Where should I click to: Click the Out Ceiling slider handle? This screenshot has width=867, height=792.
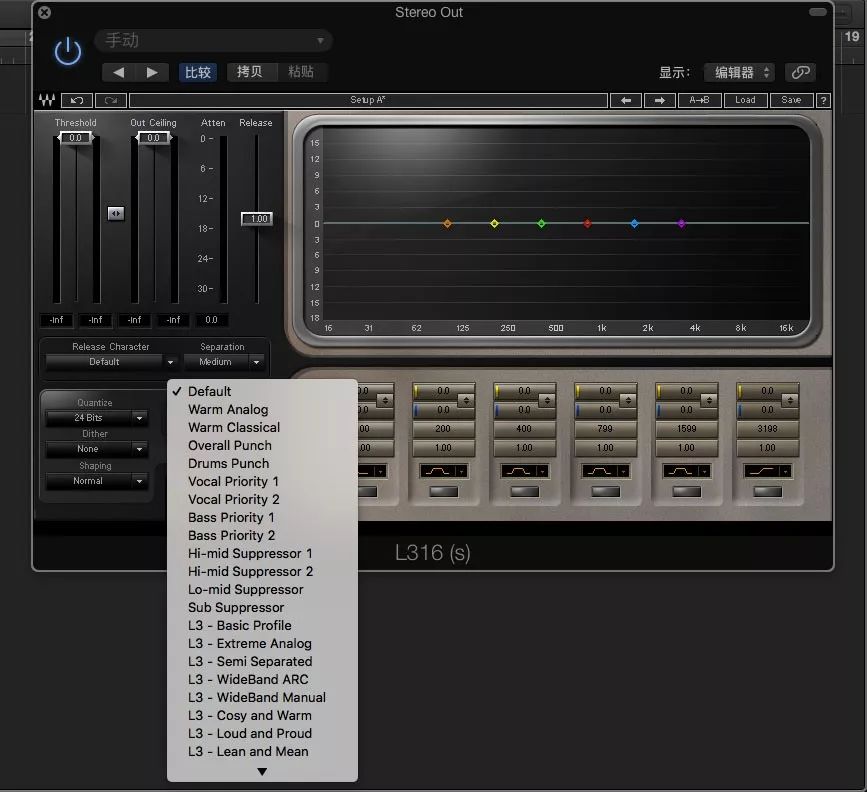[x=154, y=138]
